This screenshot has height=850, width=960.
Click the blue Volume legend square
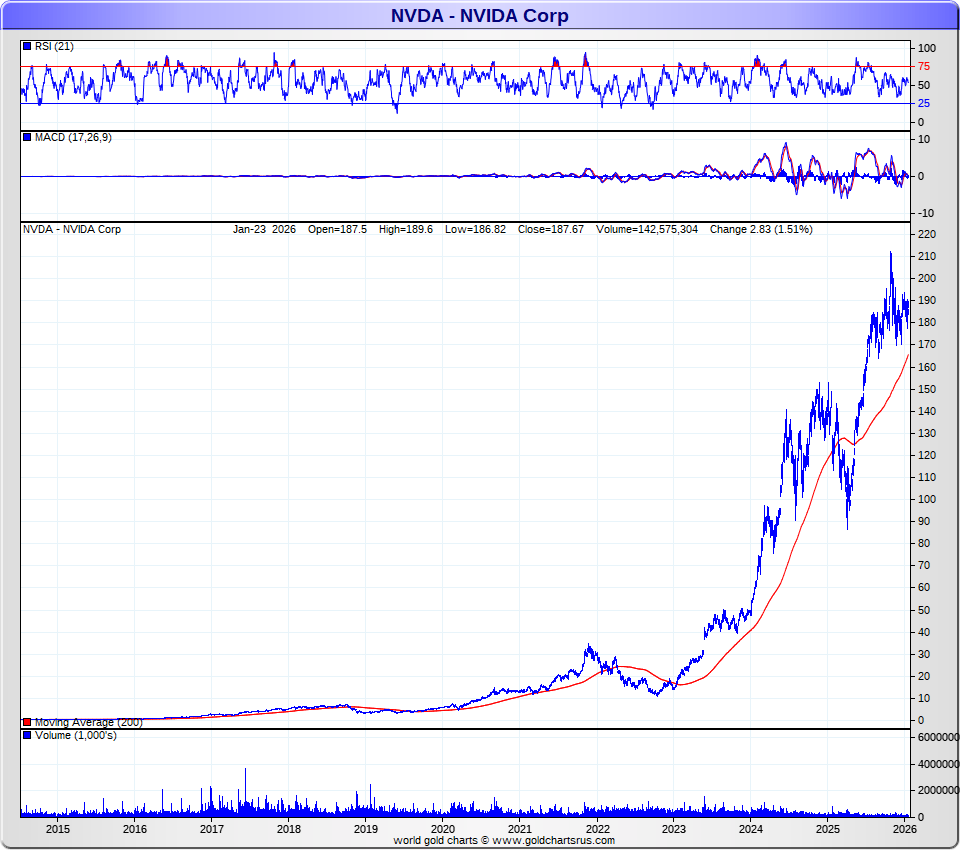[27, 735]
